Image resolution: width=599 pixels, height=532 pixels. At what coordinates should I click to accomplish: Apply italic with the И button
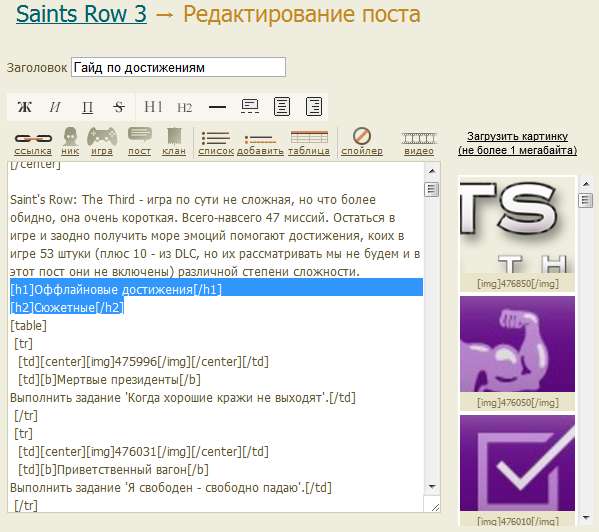55,107
